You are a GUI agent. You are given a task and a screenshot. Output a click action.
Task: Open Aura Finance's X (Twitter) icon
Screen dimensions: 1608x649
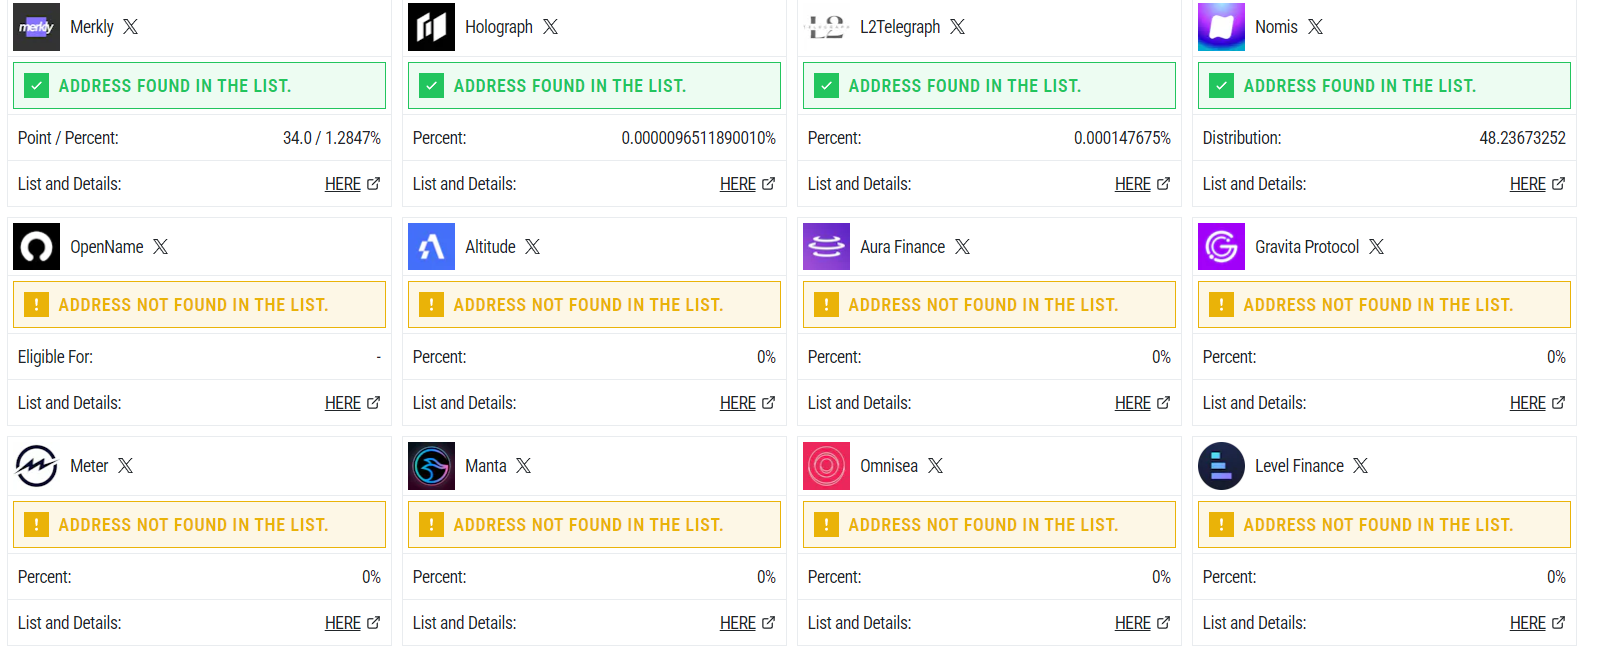pos(963,246)
